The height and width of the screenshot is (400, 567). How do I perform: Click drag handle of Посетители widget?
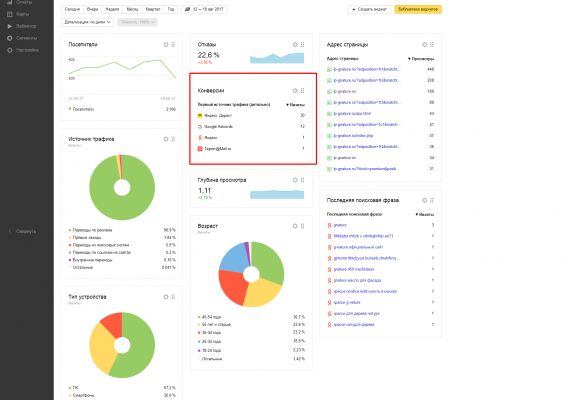[173, 44]
